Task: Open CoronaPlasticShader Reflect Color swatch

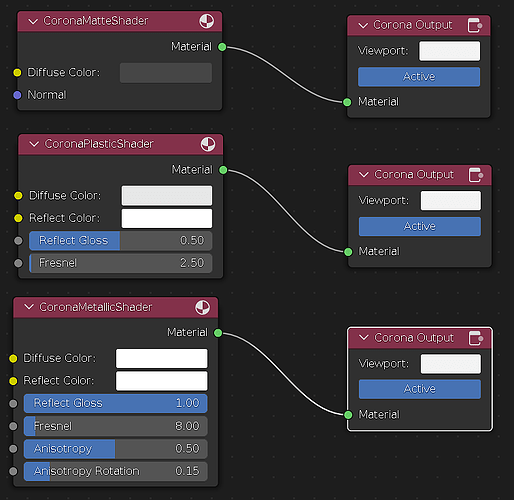Action: 167,218
